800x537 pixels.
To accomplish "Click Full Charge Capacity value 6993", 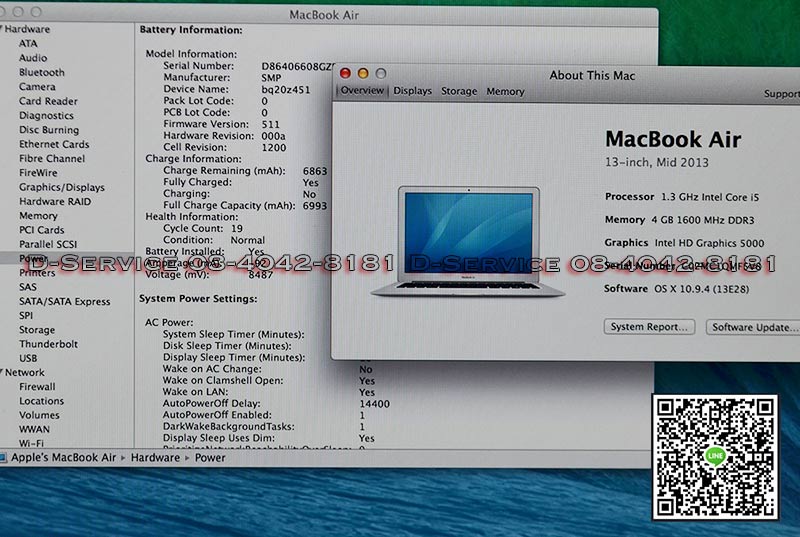I will click(x=315, y=206).
